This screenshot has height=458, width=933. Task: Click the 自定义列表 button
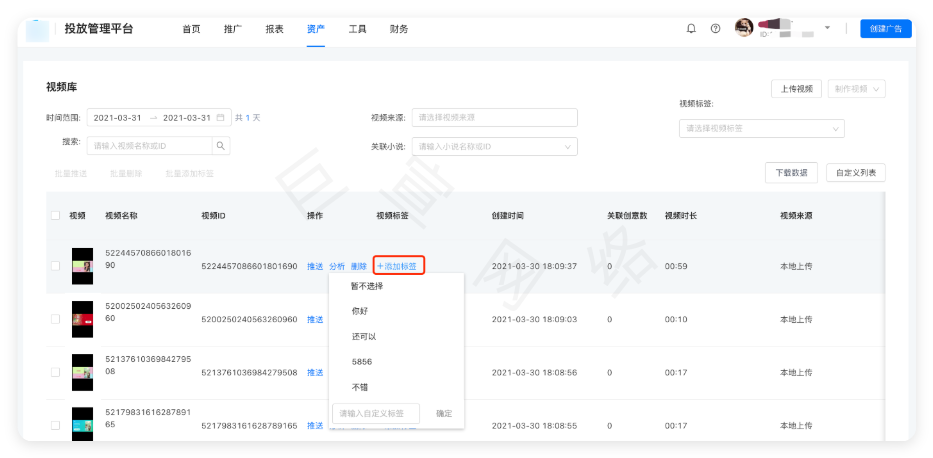pyautogui.click(x=856, y=173)
